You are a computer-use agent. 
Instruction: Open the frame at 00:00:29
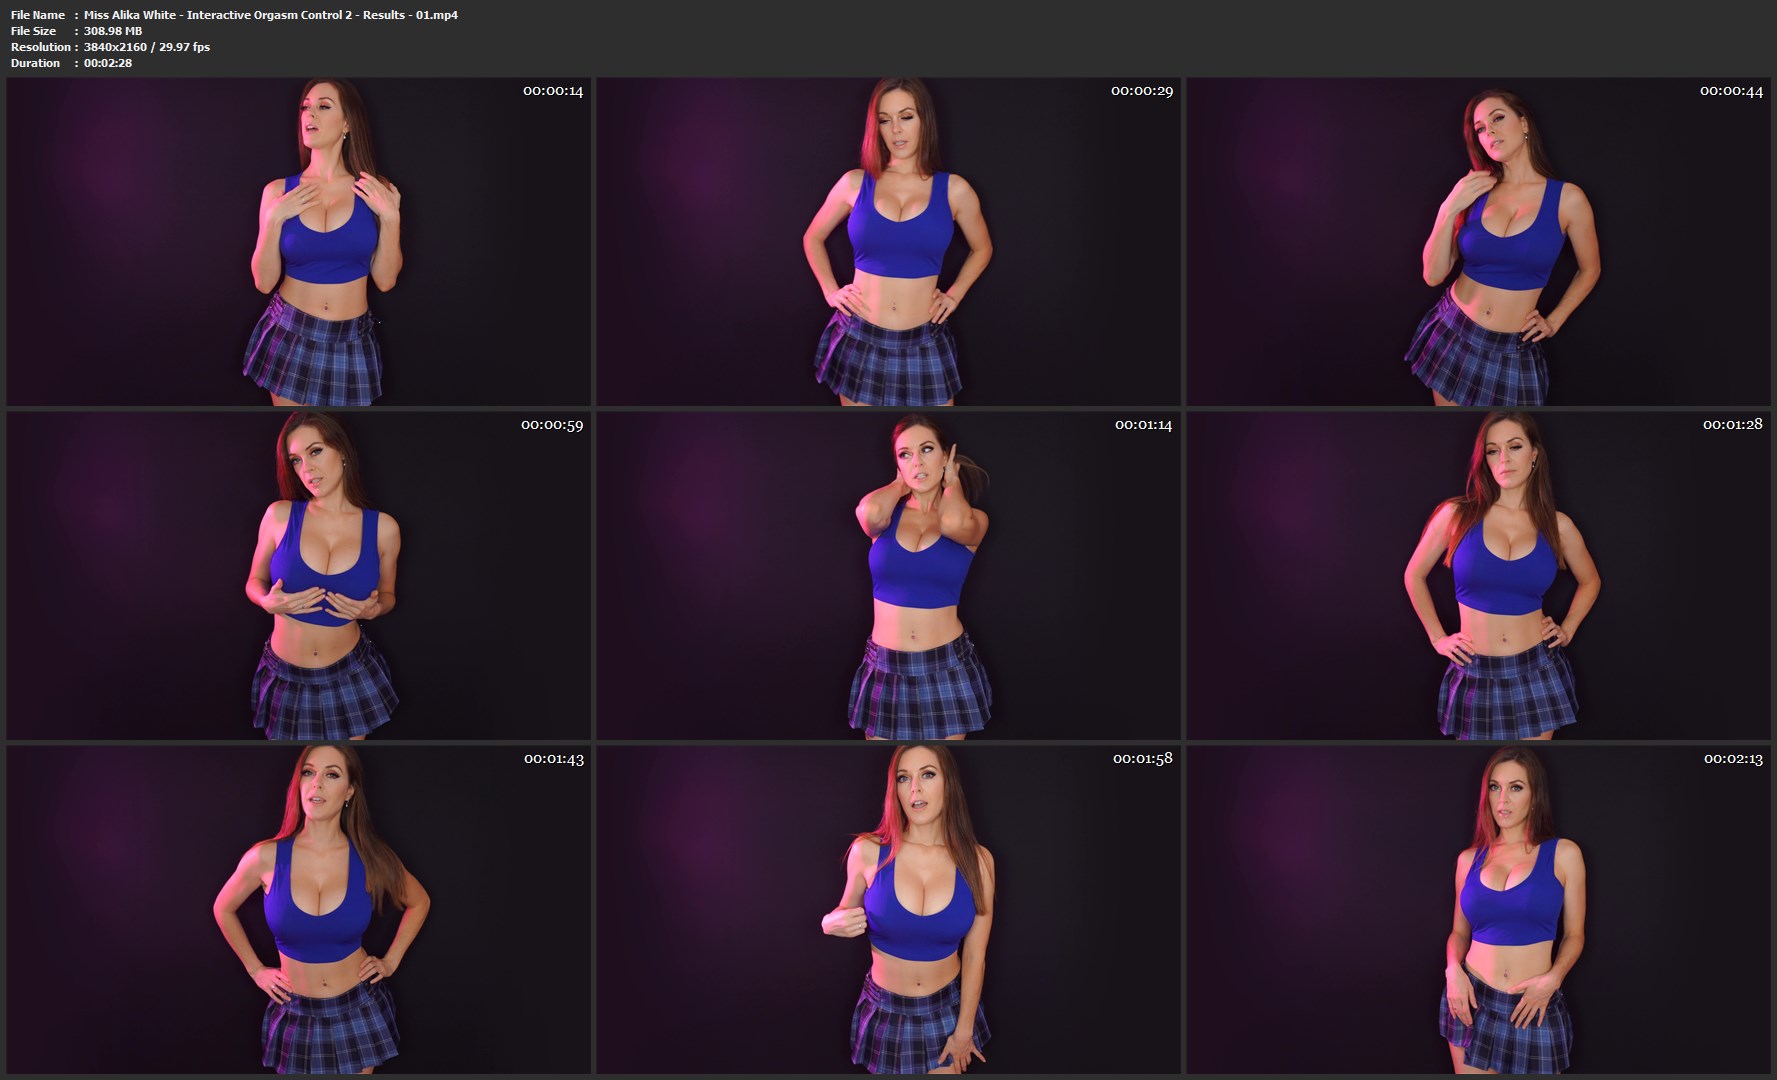pos(888,242)
